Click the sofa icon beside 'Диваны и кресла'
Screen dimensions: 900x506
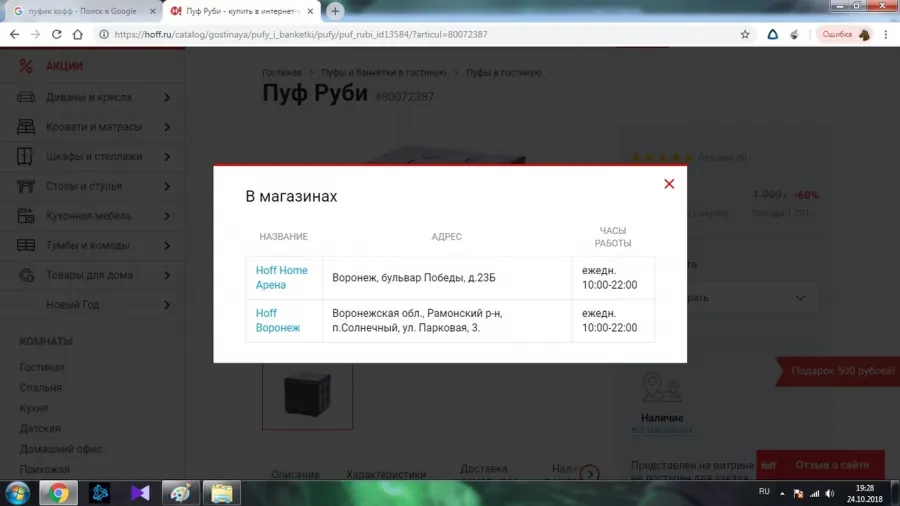(x=26, y=98)
